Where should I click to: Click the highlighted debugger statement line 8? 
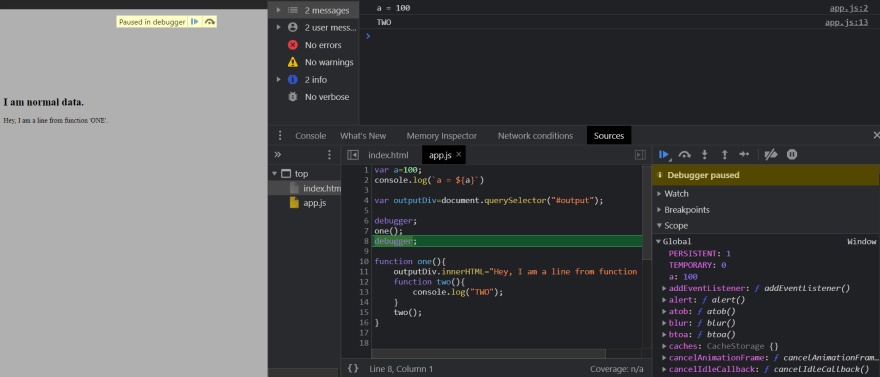[507, 241]
